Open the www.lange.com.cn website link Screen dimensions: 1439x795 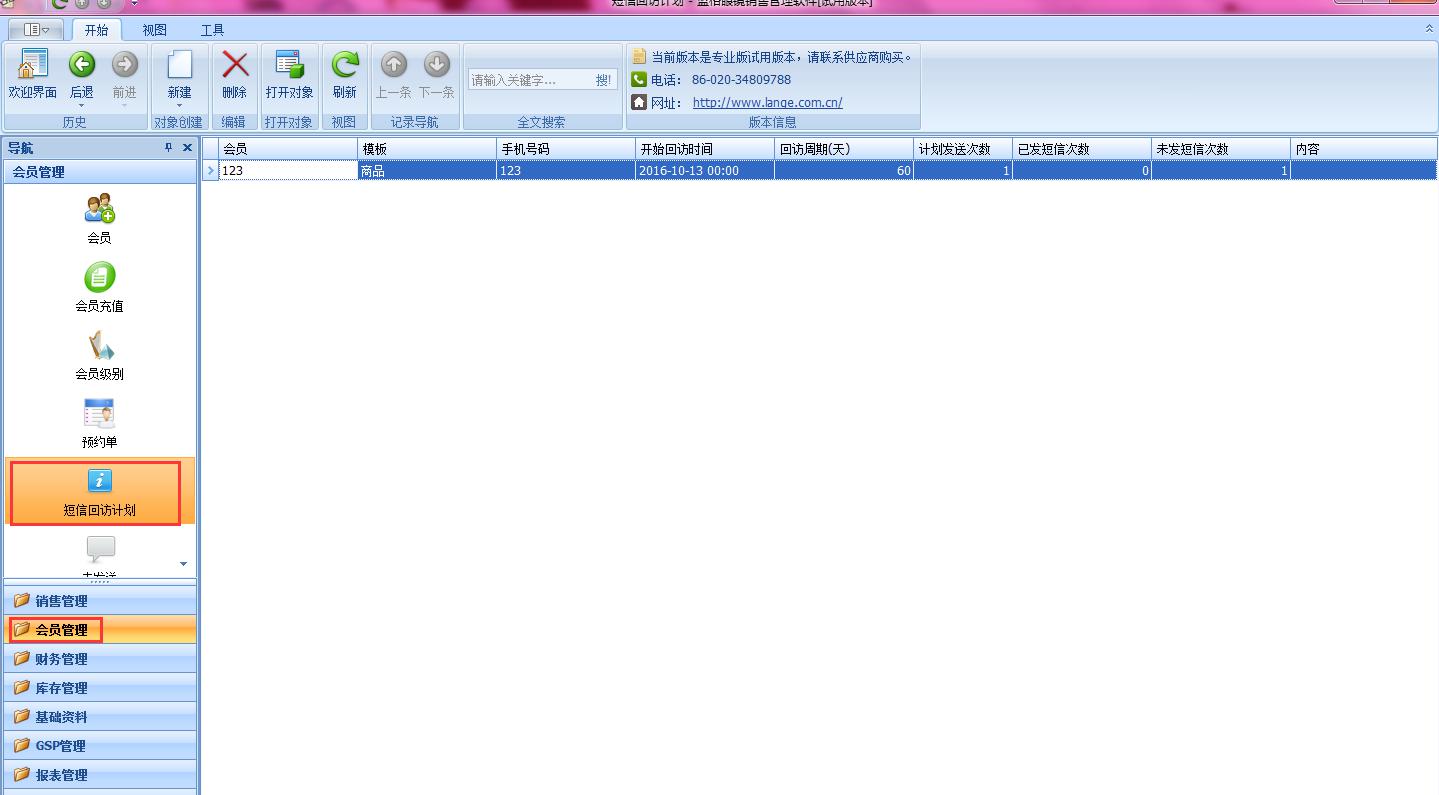(767, 102)
